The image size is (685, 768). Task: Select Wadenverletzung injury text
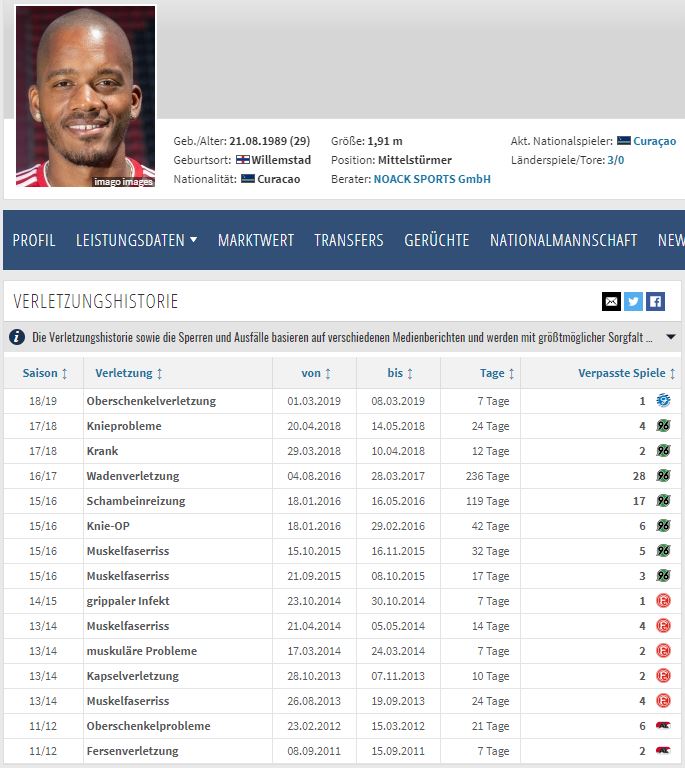click(x=133, y=476)
